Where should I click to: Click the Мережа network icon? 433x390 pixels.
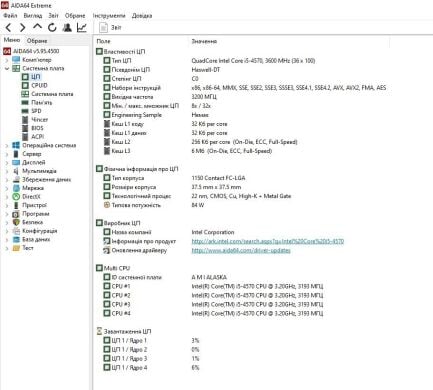tap(16, 188)
